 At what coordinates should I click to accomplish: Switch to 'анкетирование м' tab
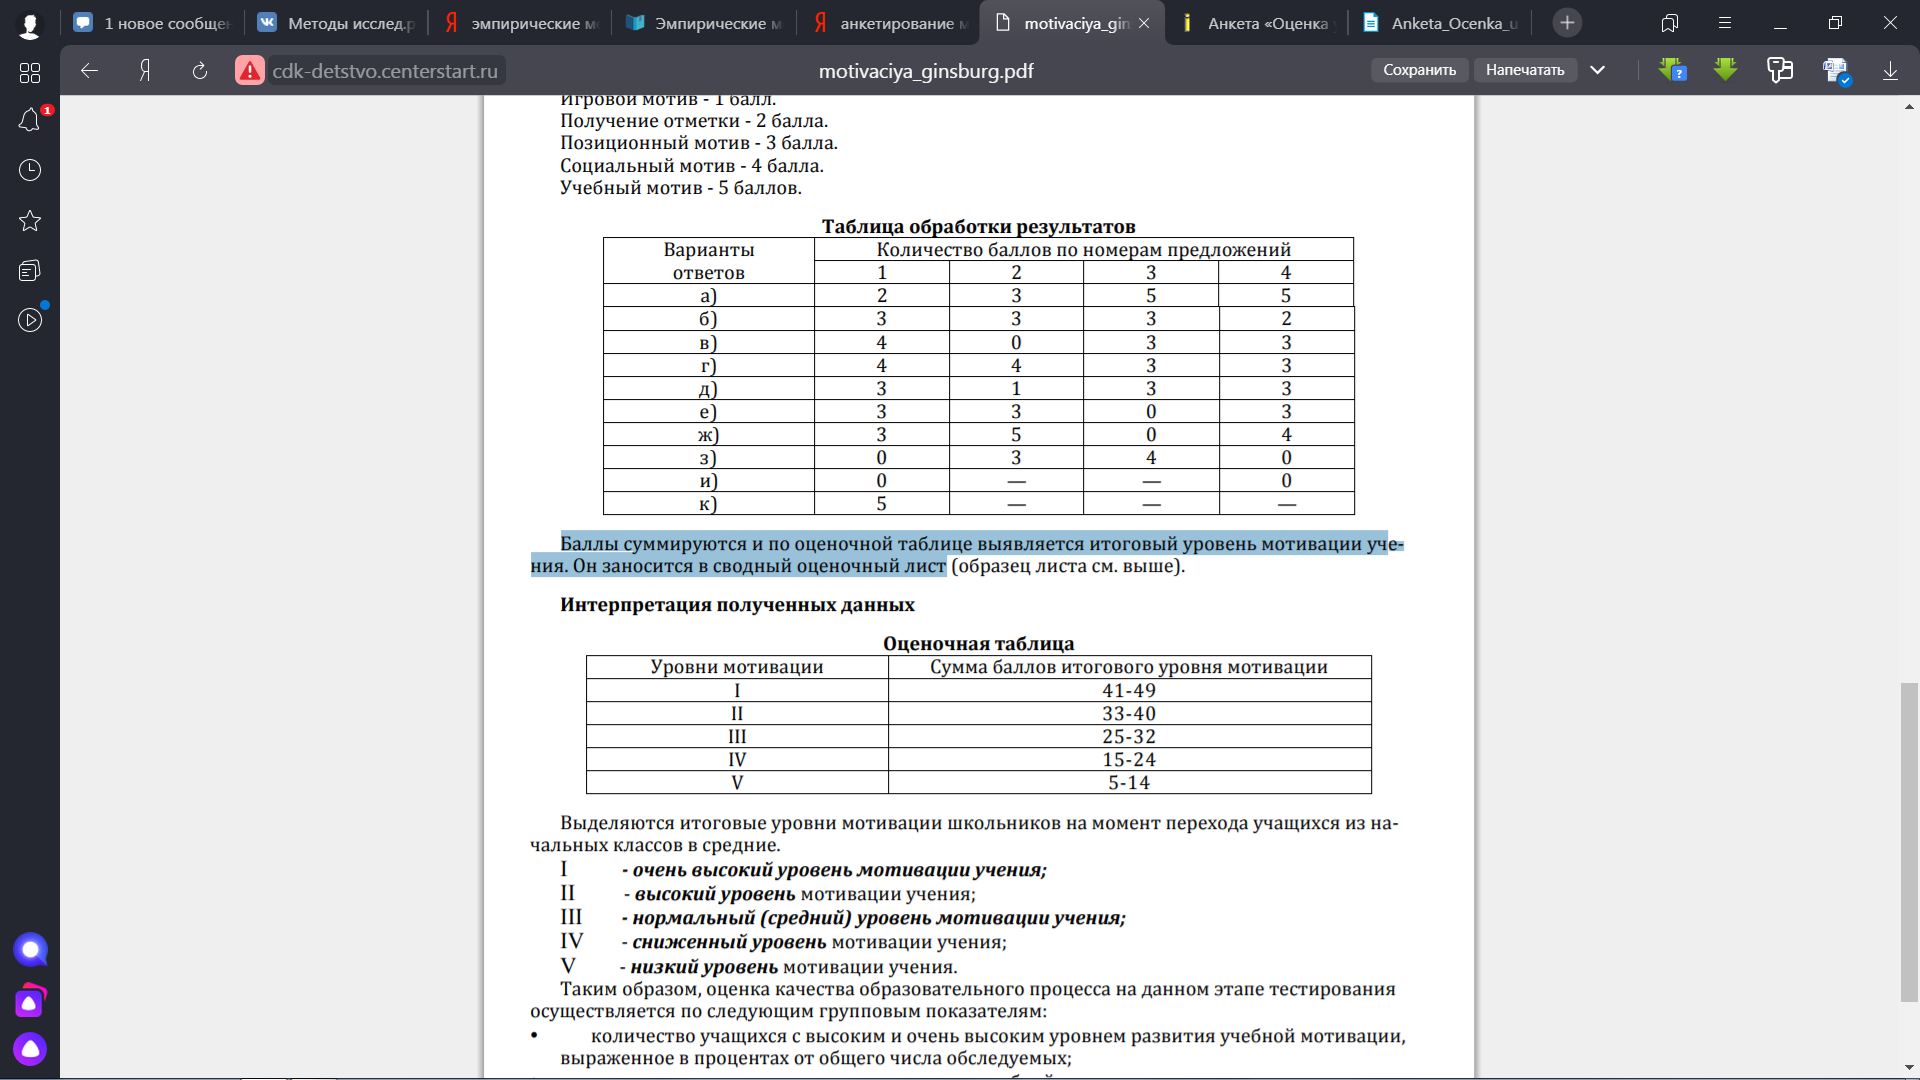888,23
